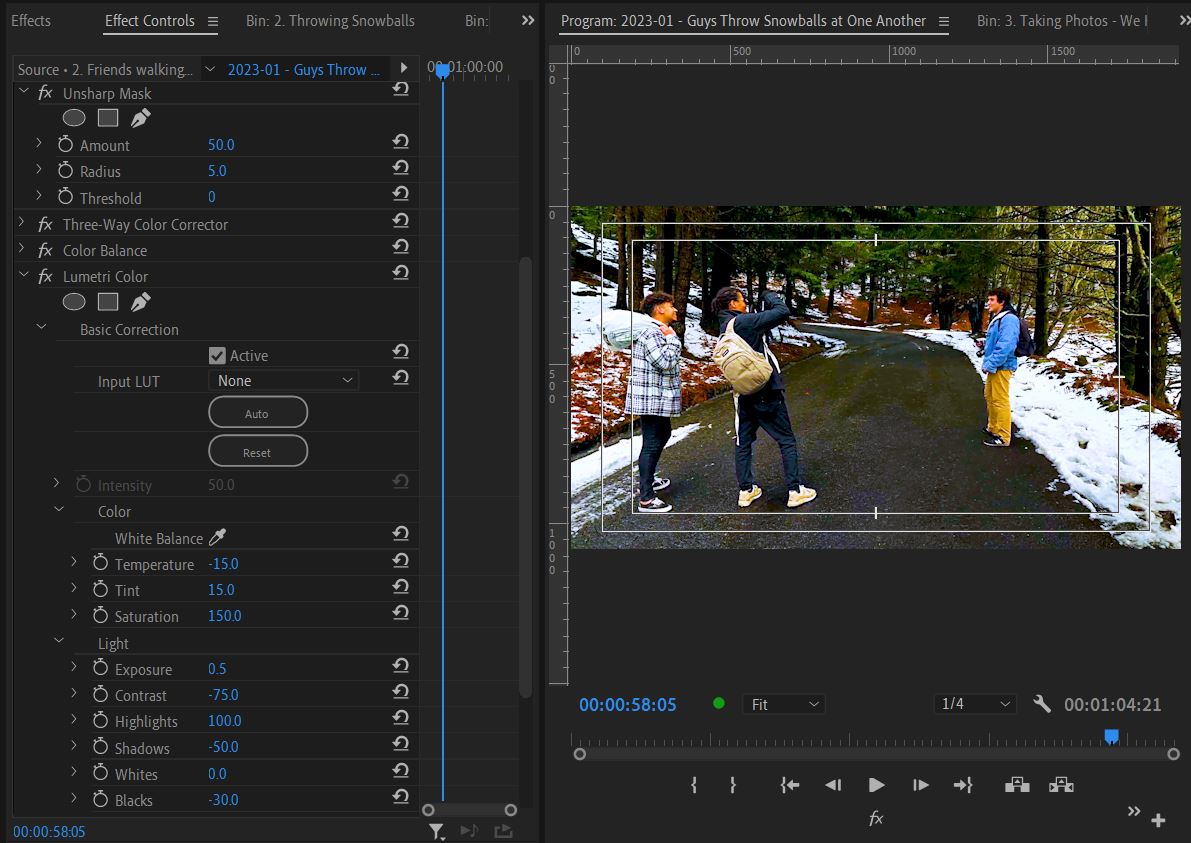
Task: Open the Effect Controls panel menu
Action: pyautogui.click(x=213, y=21)
